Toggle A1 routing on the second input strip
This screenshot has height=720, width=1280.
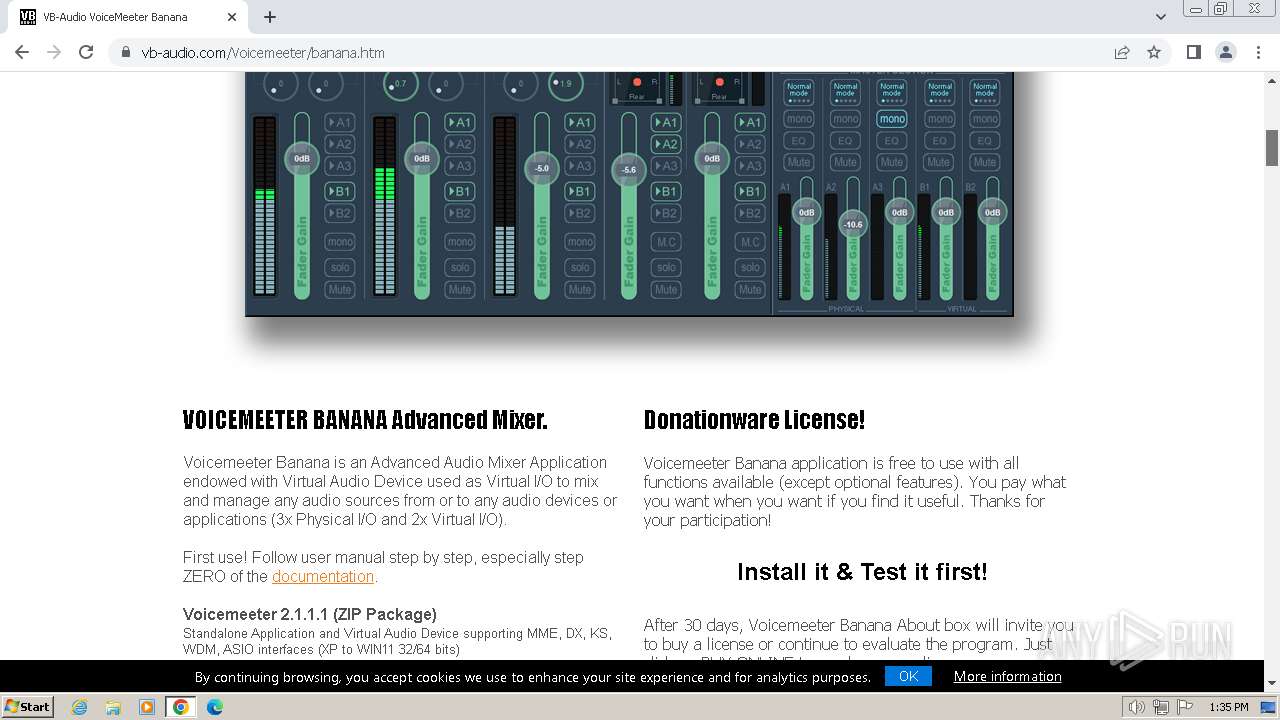pyautogui.click(x=460, y=123)
